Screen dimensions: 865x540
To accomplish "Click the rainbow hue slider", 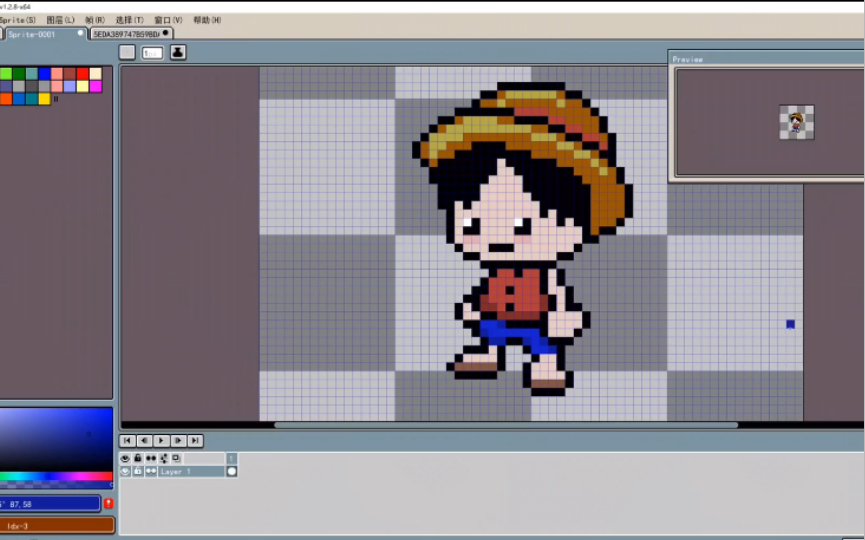I will 56,477.
